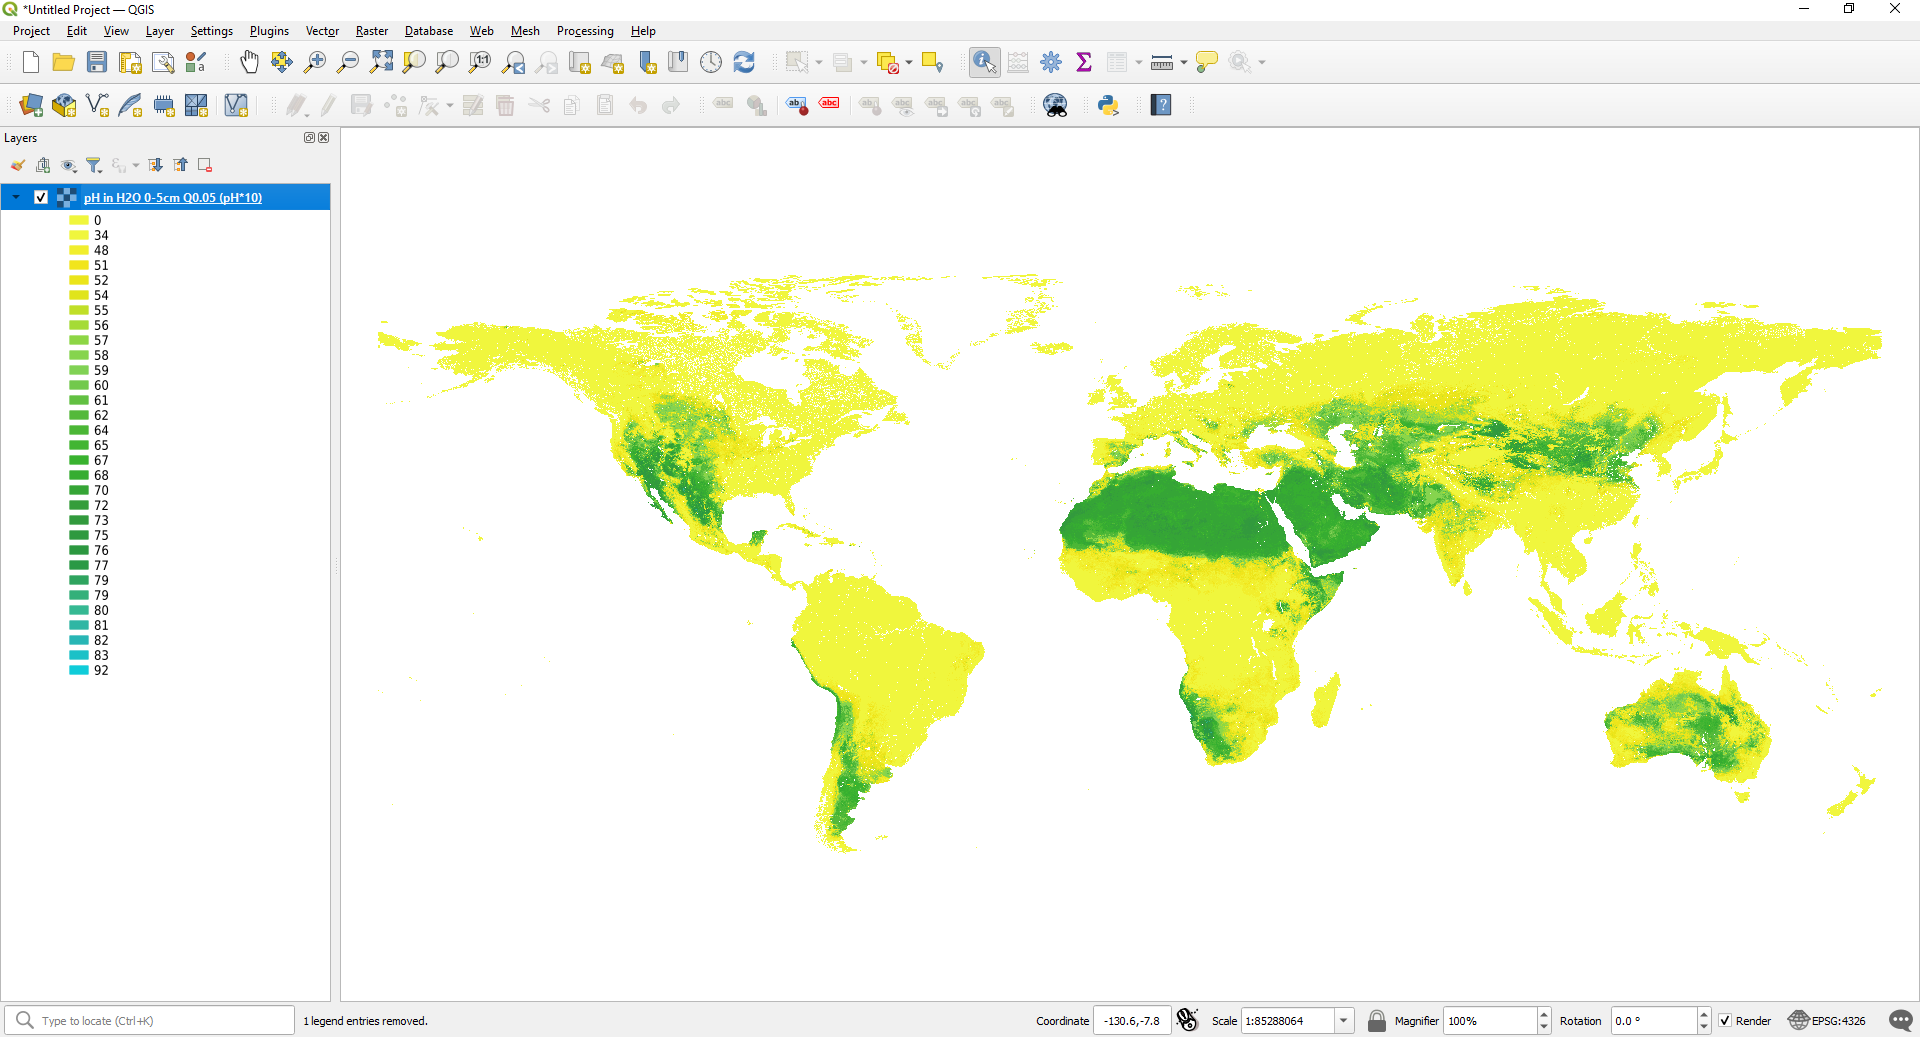1920x1037 pixels.
Task: Open the Scale dropdown list
Action: click(x=1344, y=1021)
